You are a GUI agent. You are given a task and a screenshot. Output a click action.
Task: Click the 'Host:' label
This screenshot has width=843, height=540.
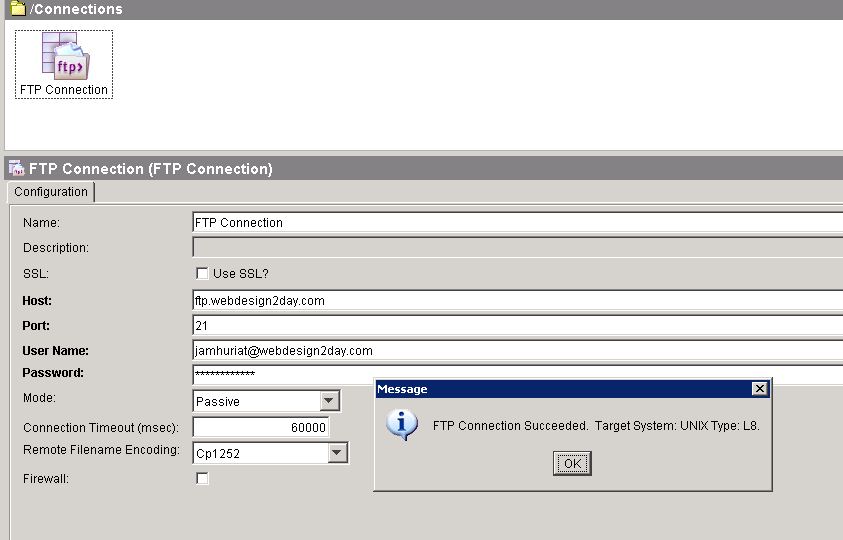(x=37, y=301)
